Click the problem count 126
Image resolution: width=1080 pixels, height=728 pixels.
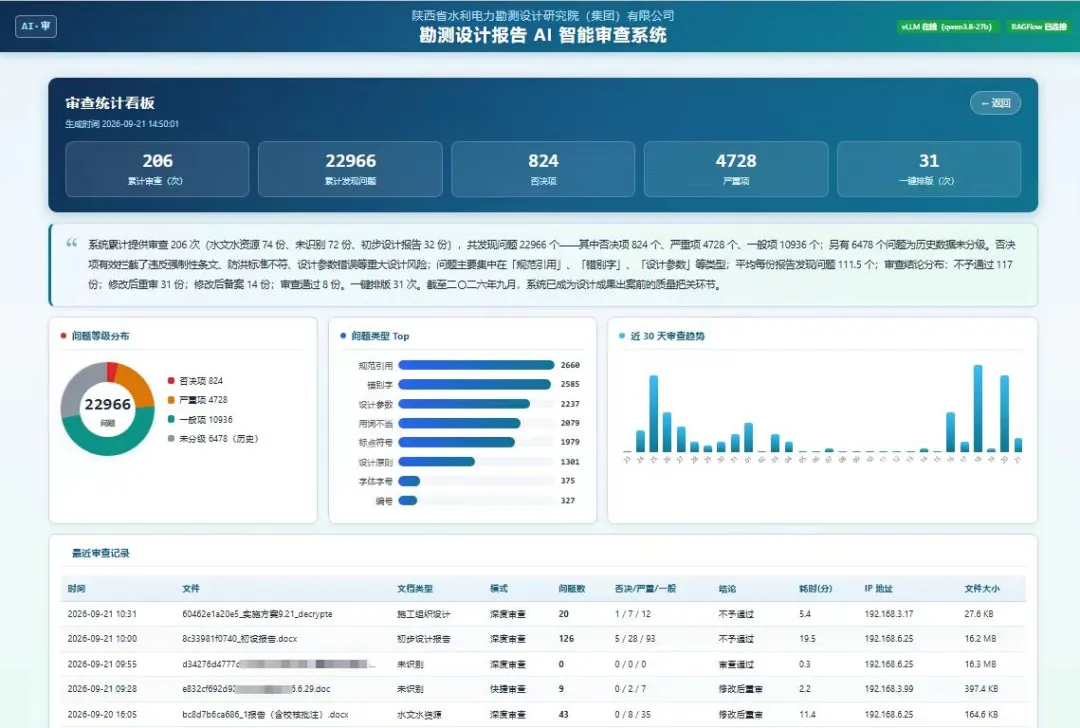click(566, 638)
